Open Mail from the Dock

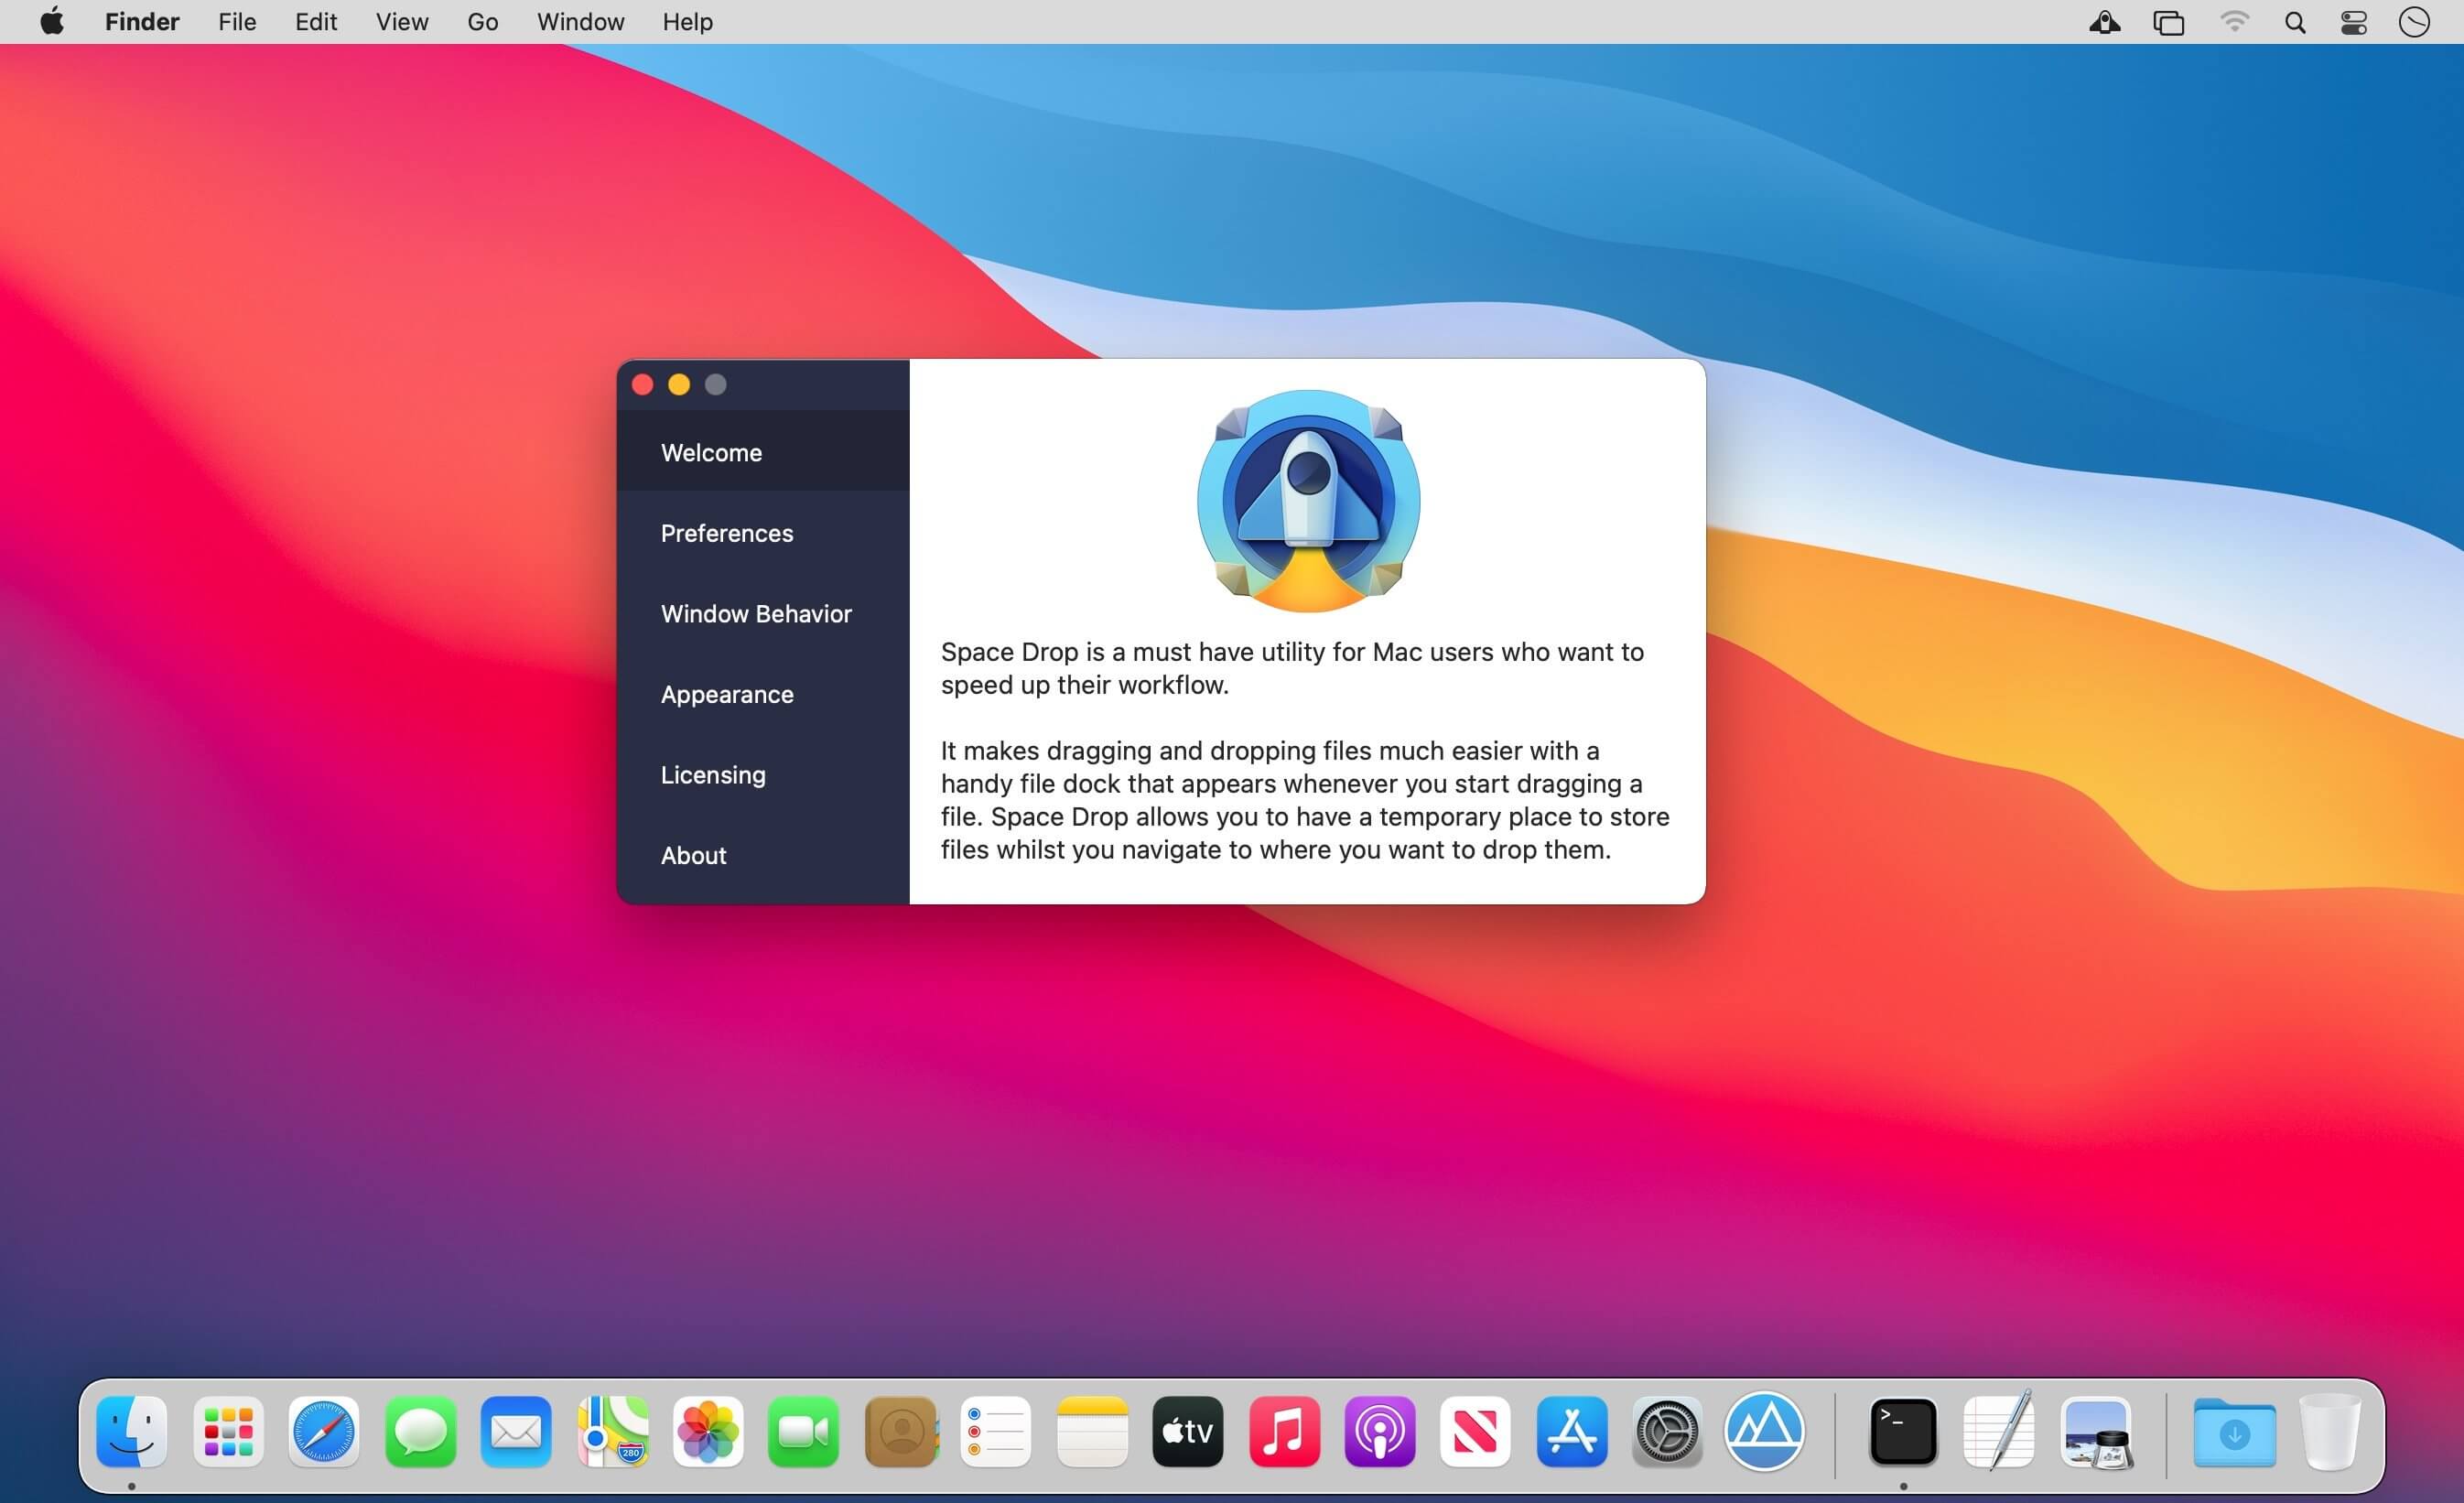tap(516, 1431)
